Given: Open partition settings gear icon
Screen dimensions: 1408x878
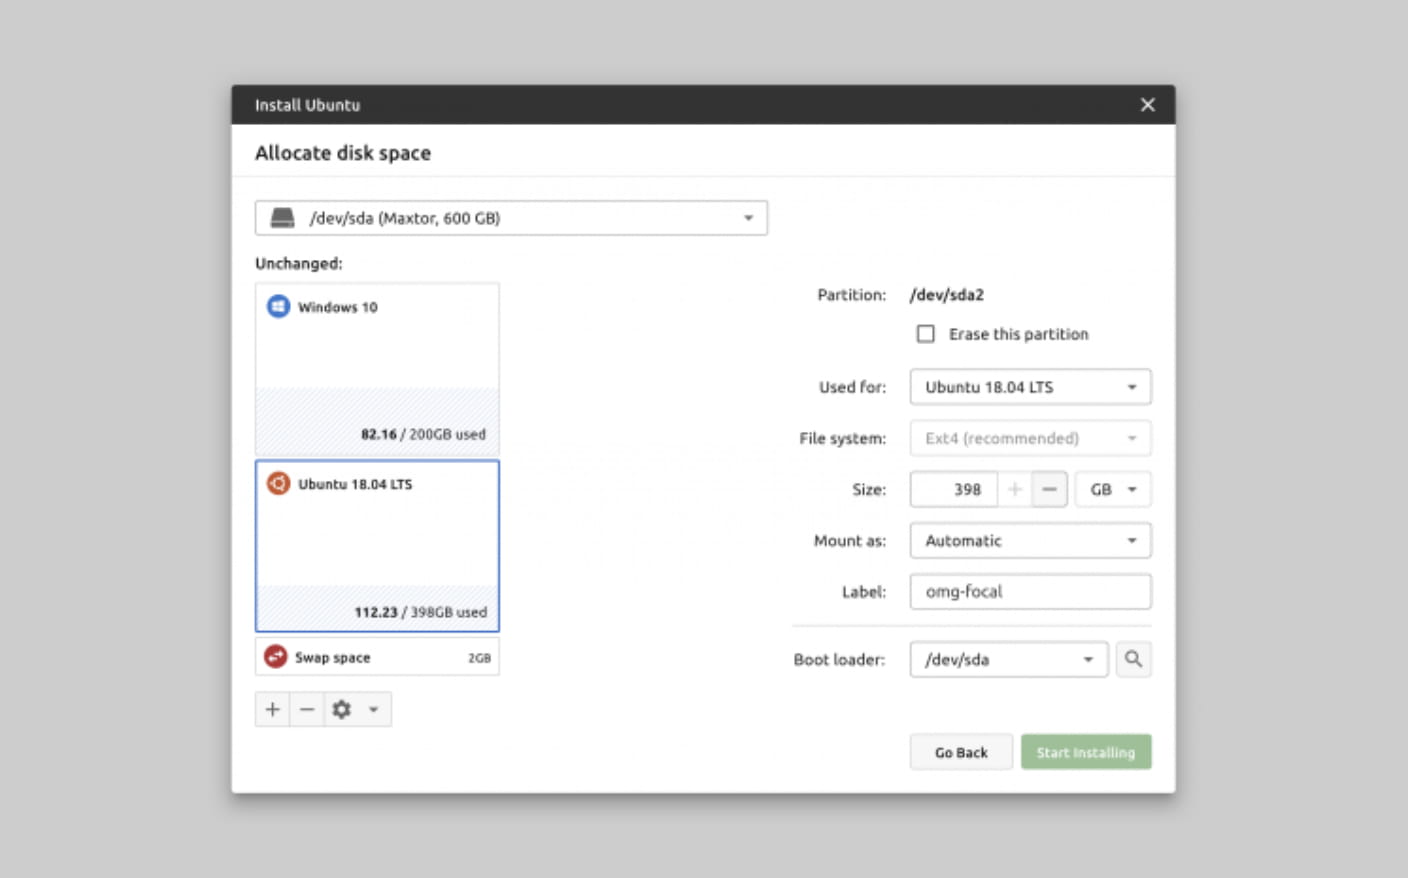Looking at the screenshot, I should click(342, 709).
